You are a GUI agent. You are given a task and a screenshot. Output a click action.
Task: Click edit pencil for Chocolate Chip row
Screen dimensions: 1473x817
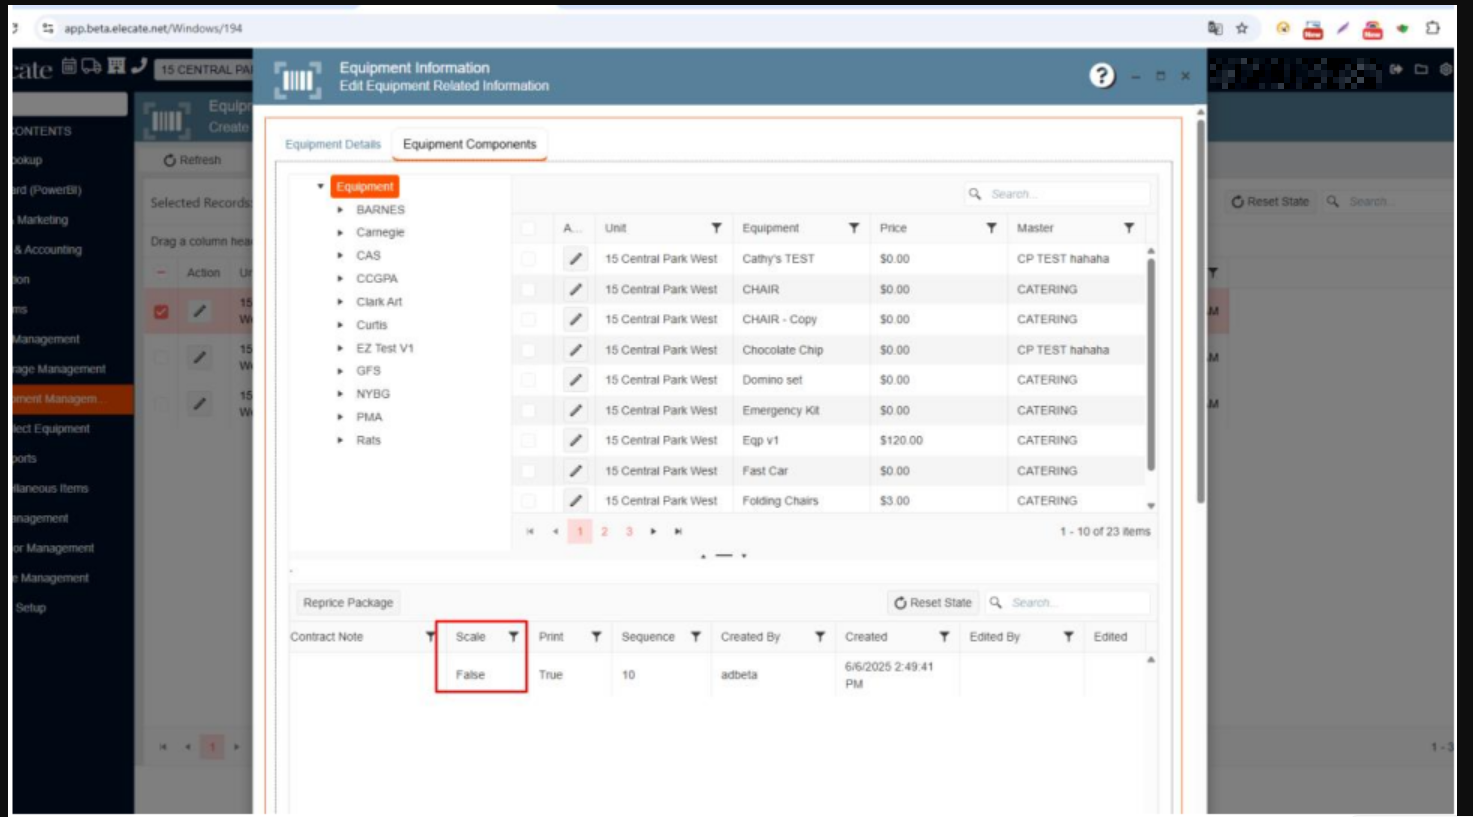coord(575,350)
